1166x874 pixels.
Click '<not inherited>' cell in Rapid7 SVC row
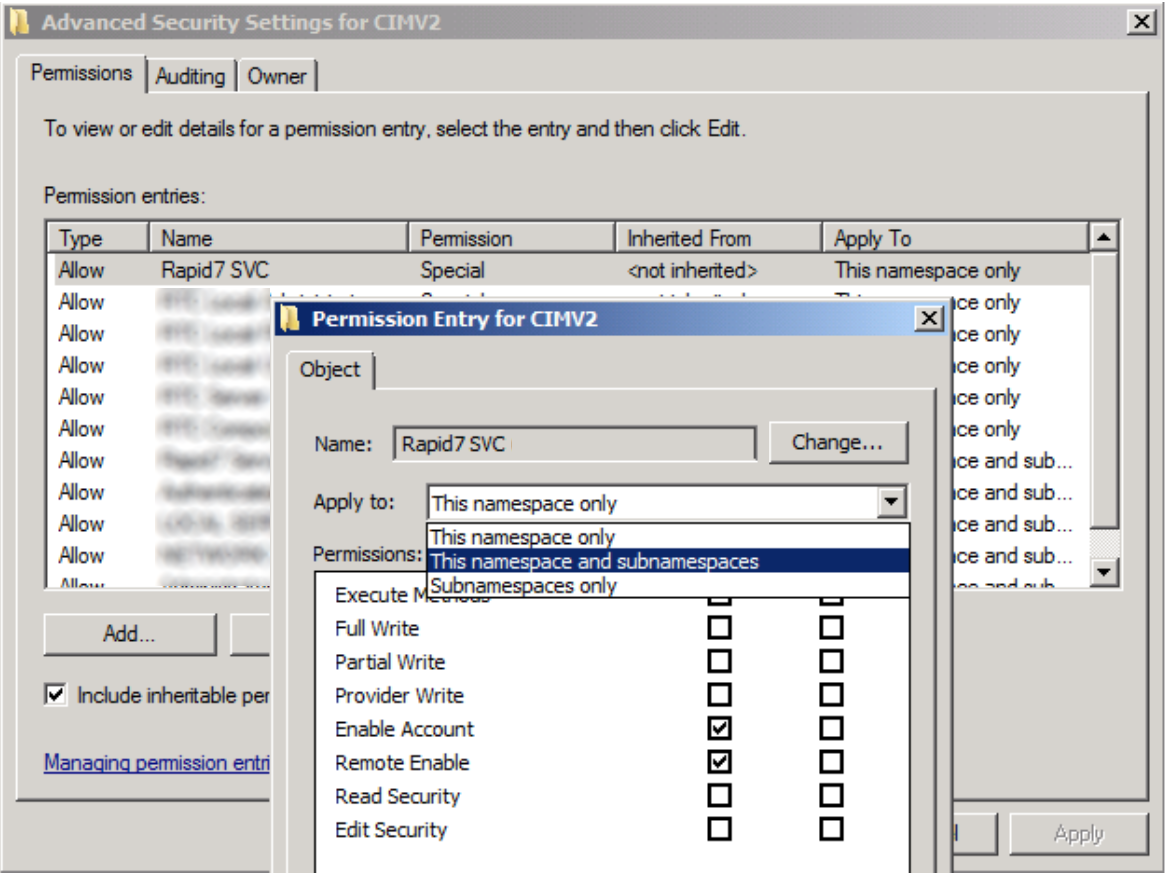pyautogui.click(x=692, y=270)
